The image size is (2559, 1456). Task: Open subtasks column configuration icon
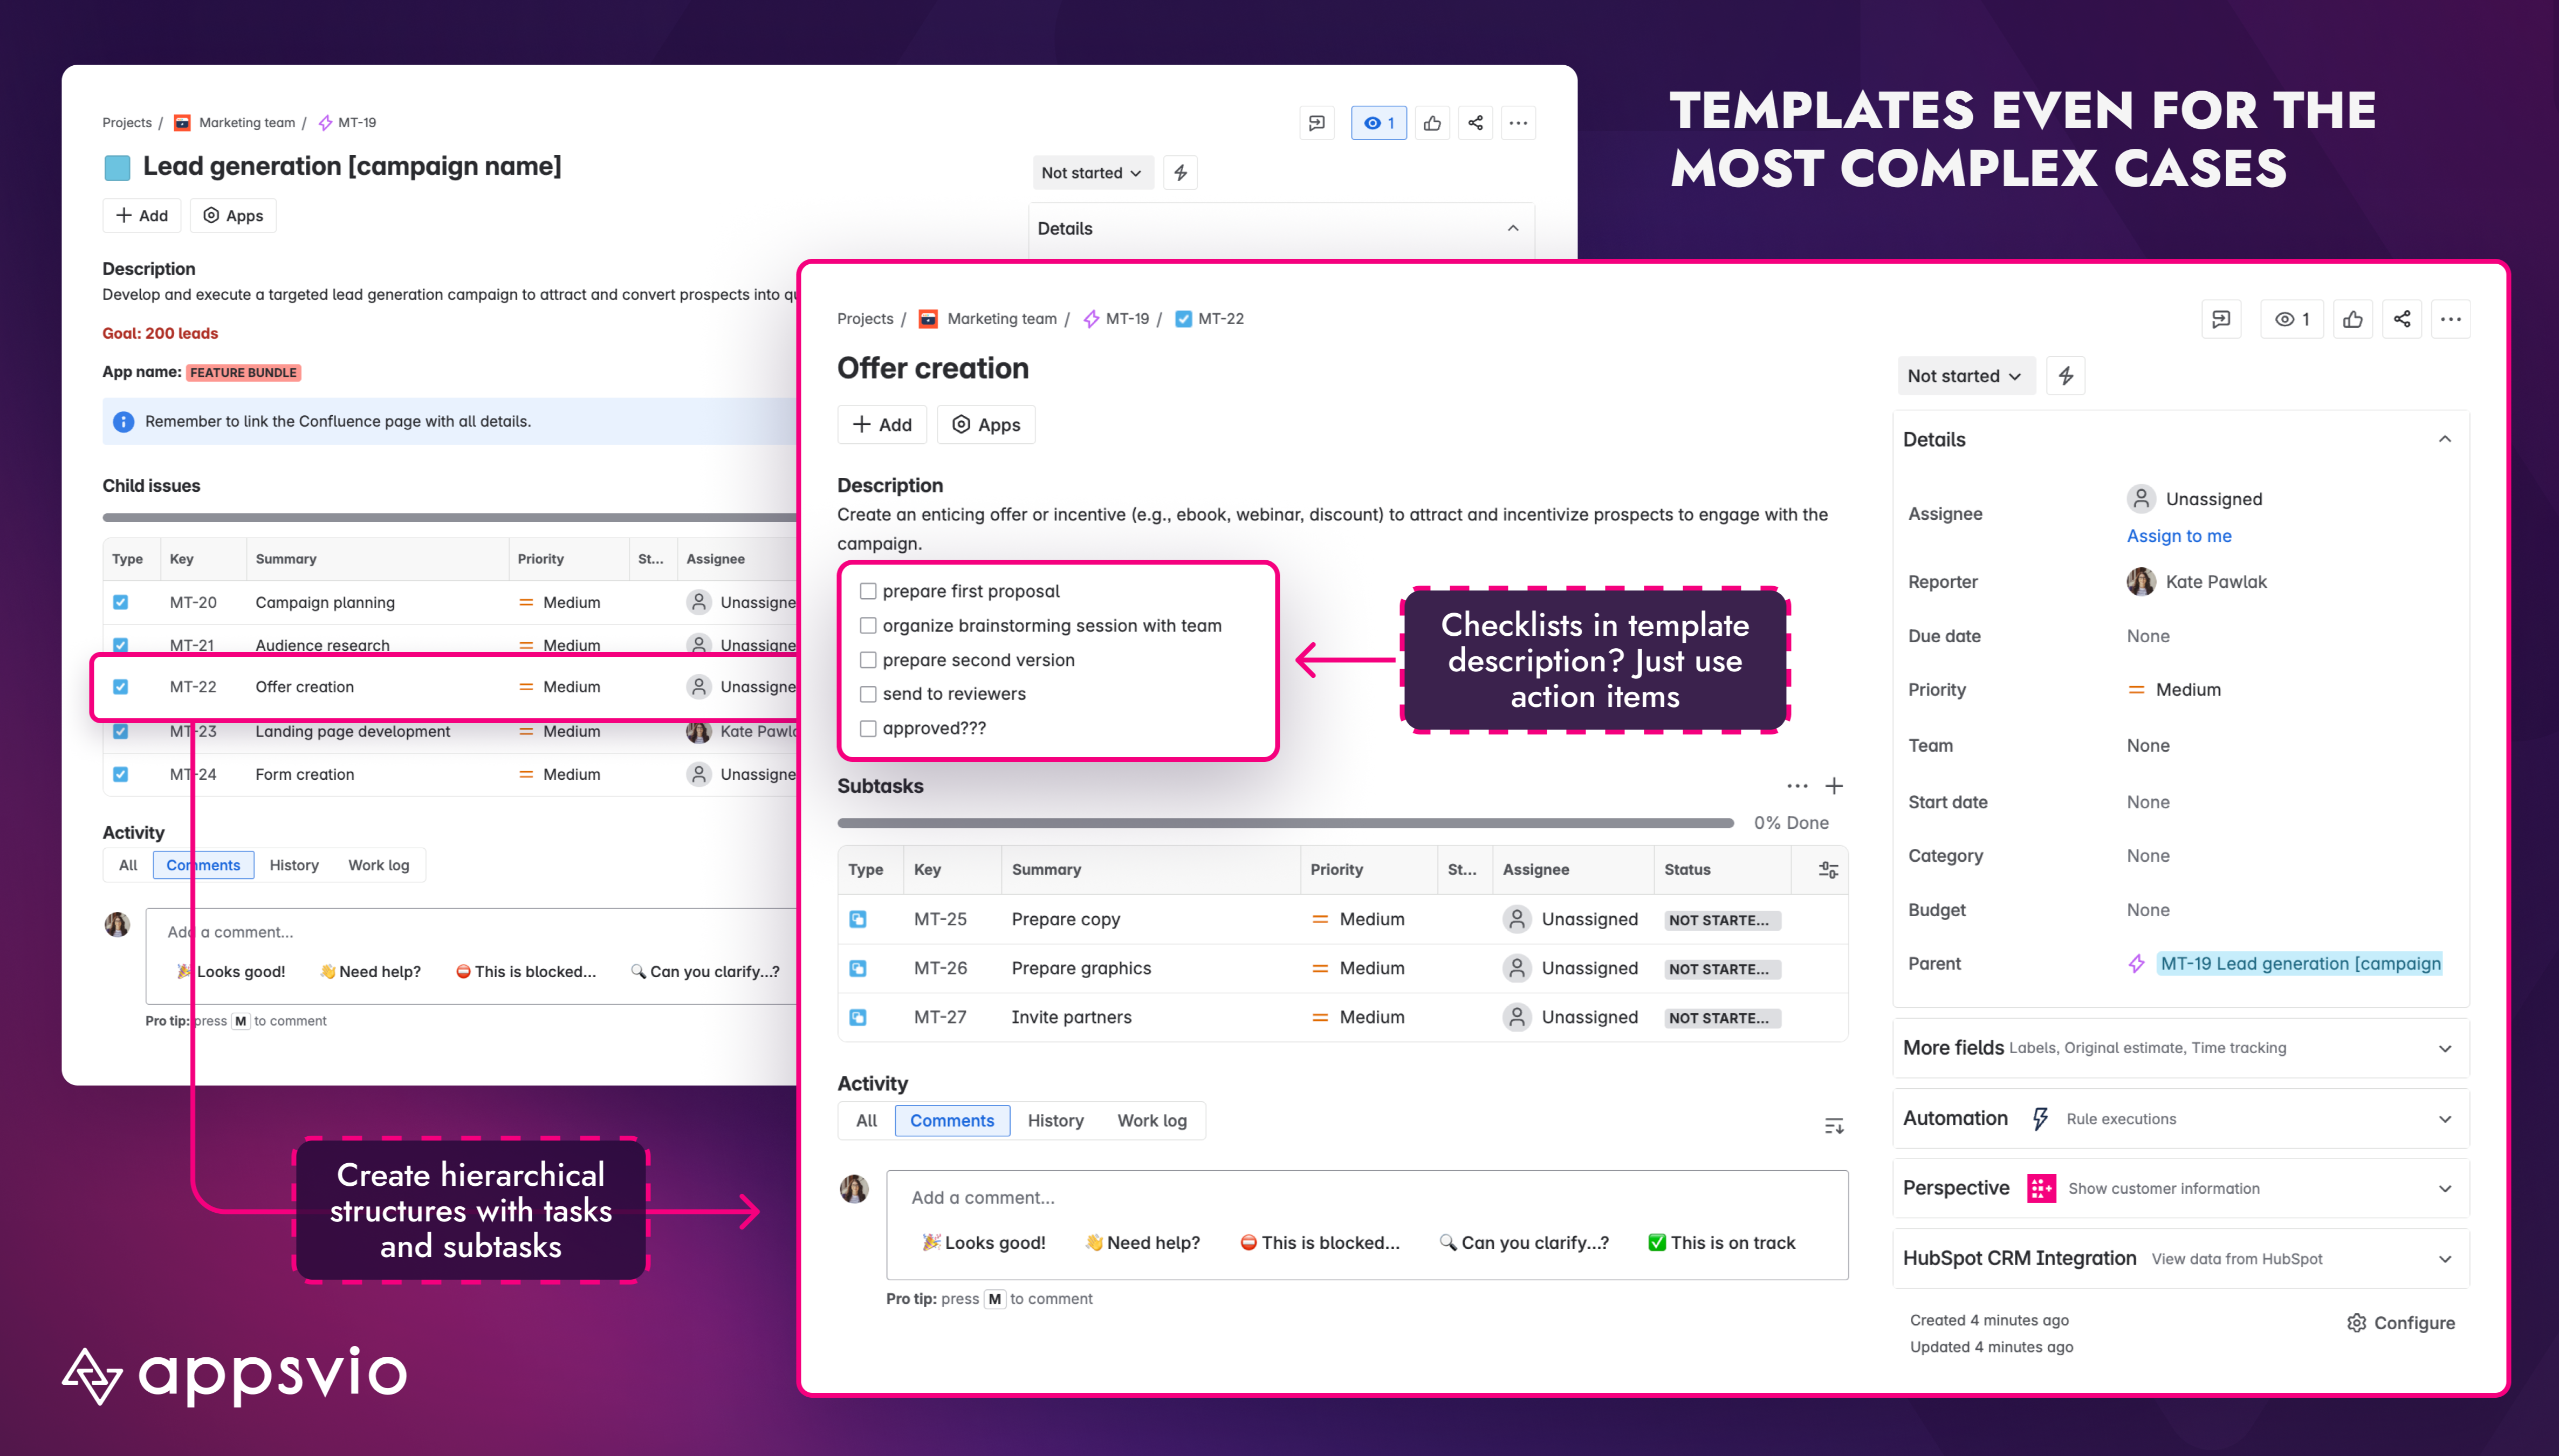coord(1828,870)
